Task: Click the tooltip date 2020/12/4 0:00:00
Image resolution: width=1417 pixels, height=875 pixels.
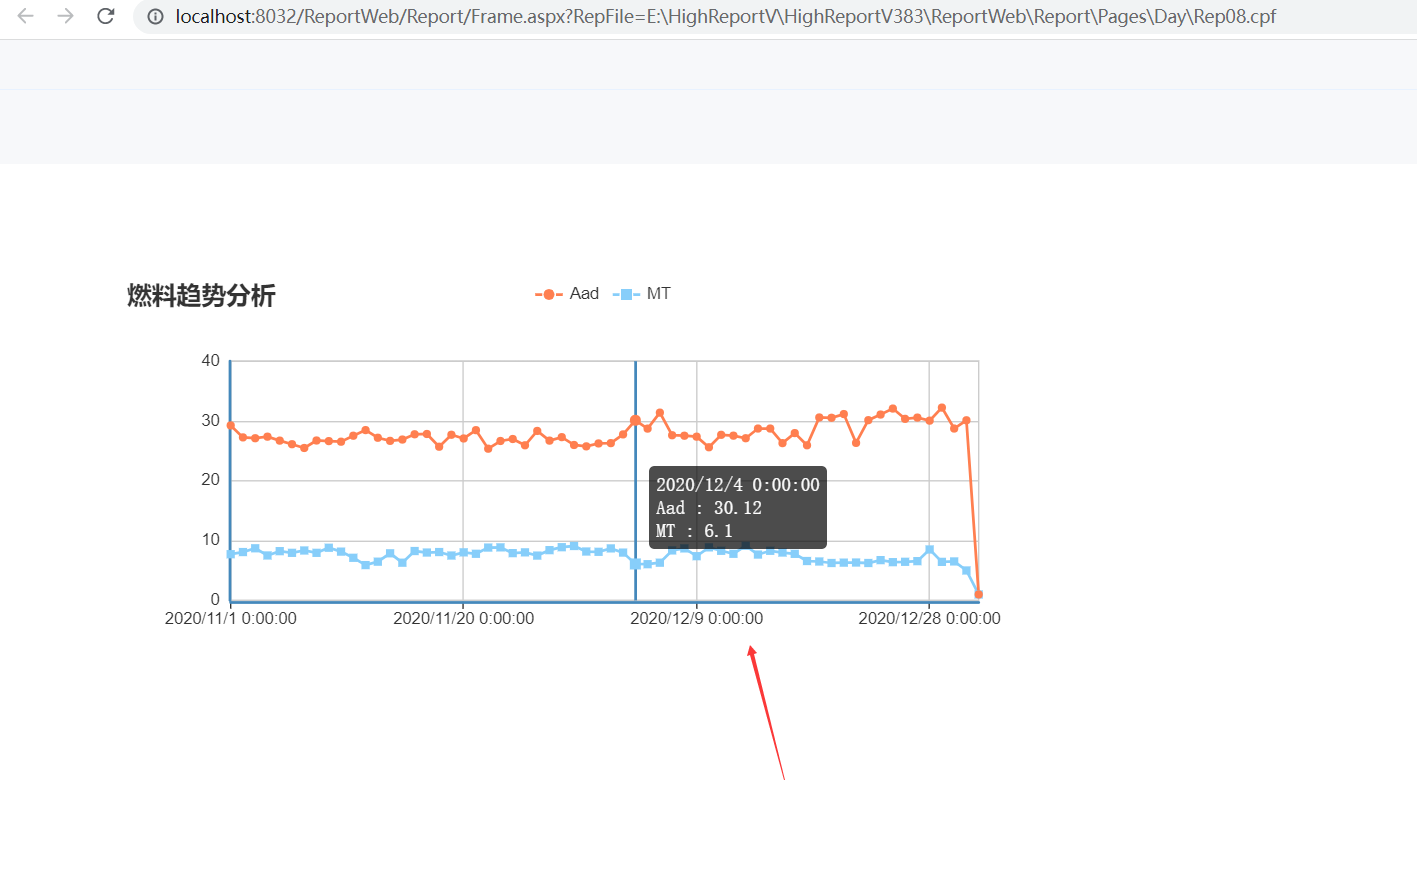Action: (x=738, y=485)
